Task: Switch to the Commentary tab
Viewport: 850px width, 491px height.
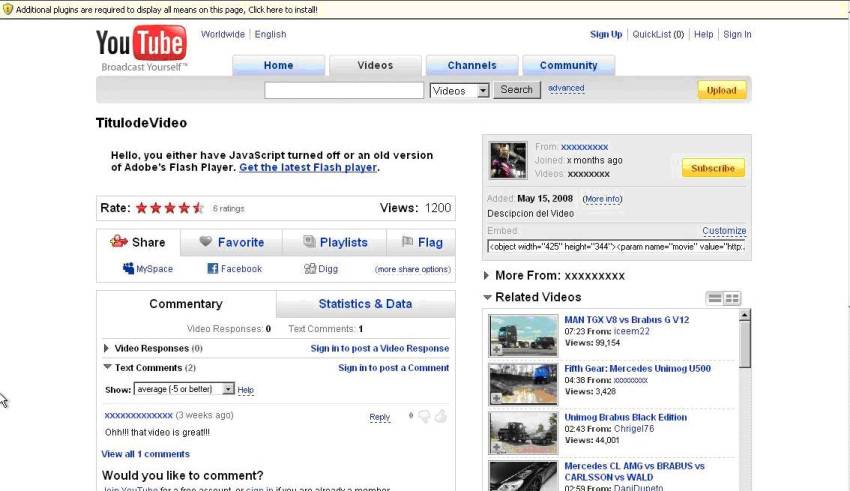Action: [x=186, y=304]
